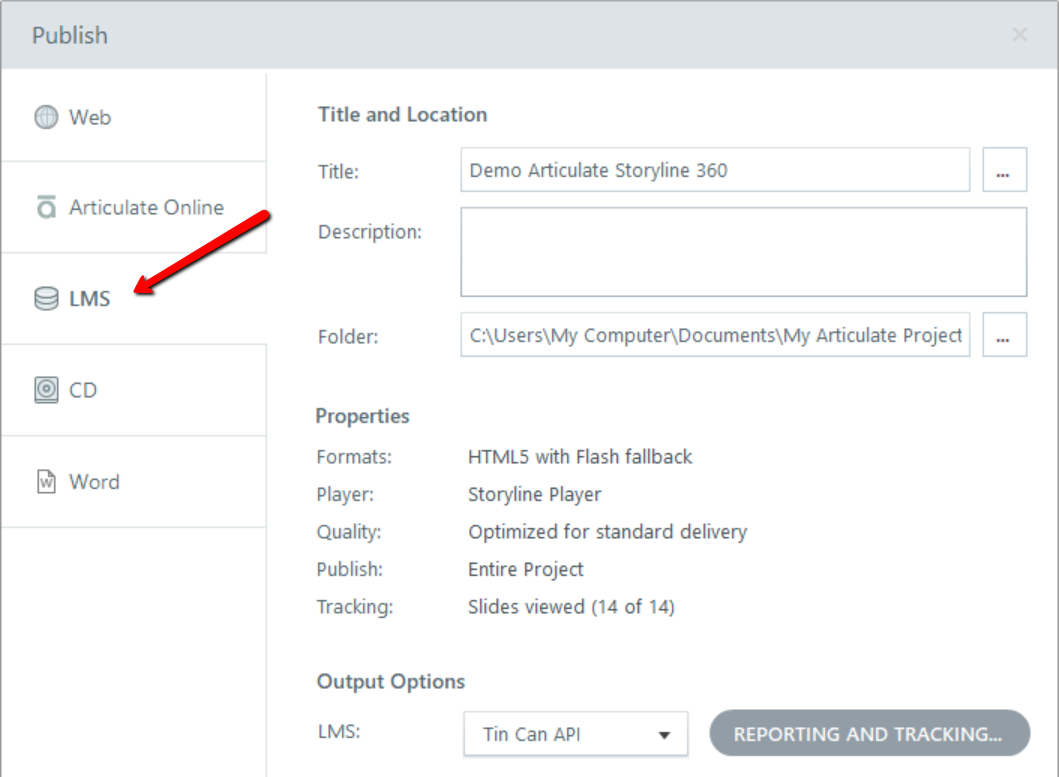
Task: Change the 'Entire Project' publish setting
Action: [525, 570]
